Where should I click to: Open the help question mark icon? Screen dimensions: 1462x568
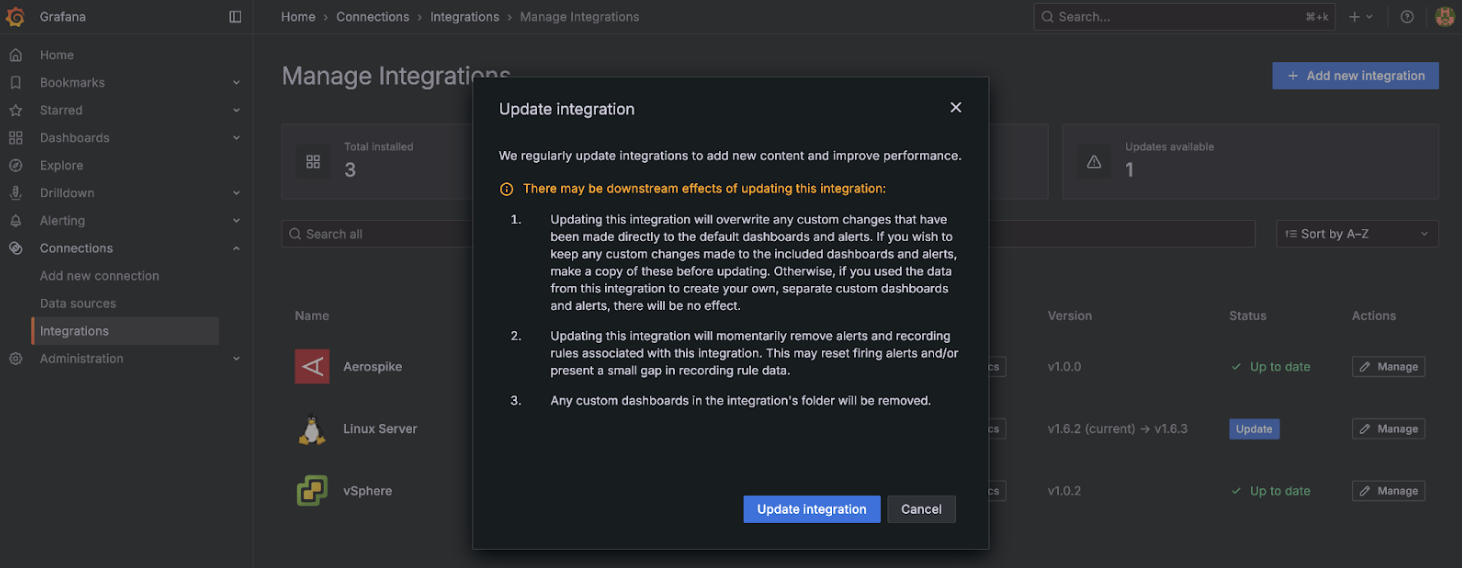(x=1407, y=17)
